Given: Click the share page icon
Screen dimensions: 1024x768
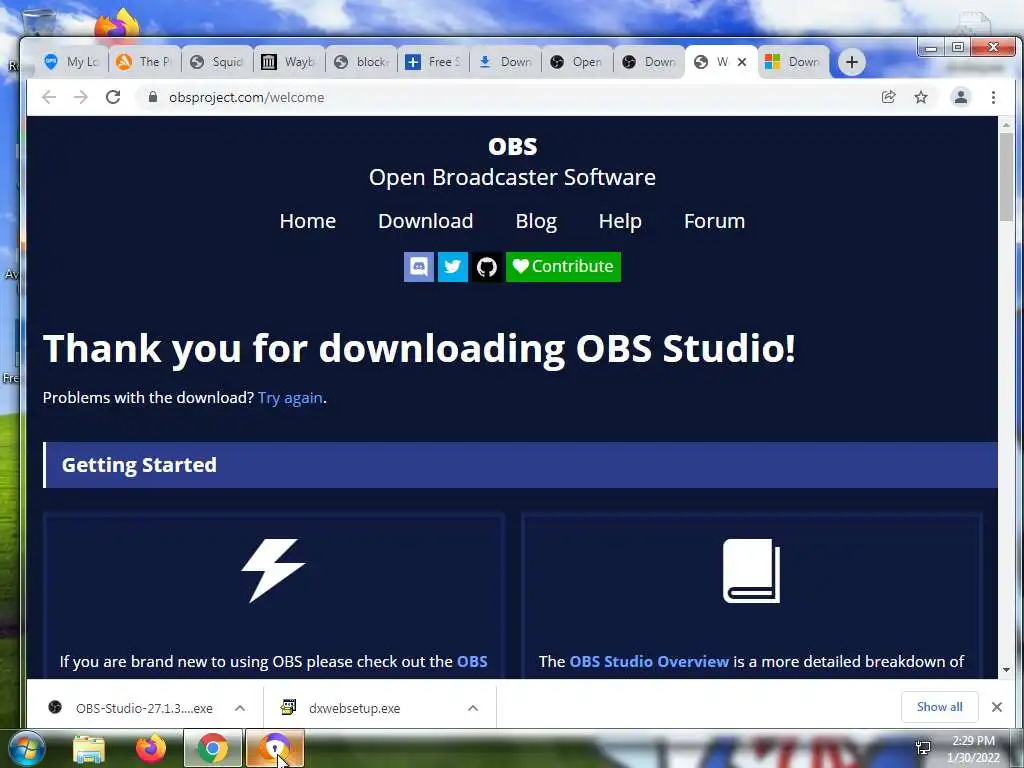Looking at the screenshot, I should pyautogui.click(x=888, y=97).
